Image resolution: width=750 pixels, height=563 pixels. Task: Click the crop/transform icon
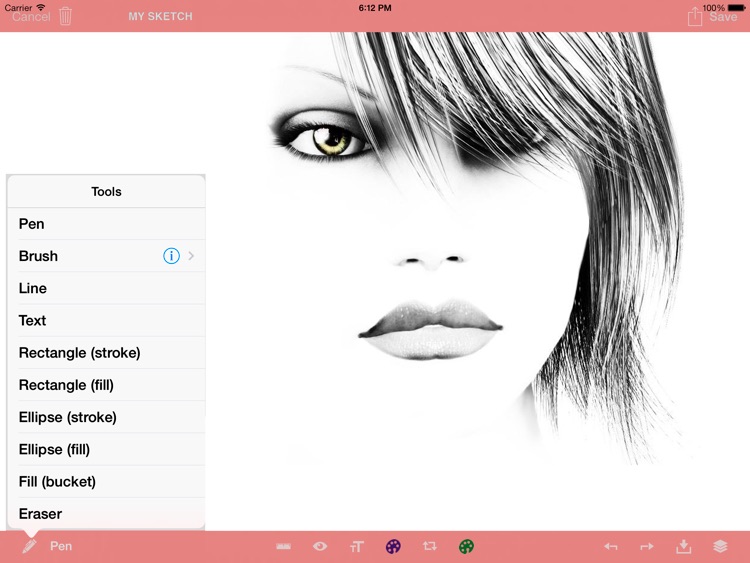click(430, 546)
